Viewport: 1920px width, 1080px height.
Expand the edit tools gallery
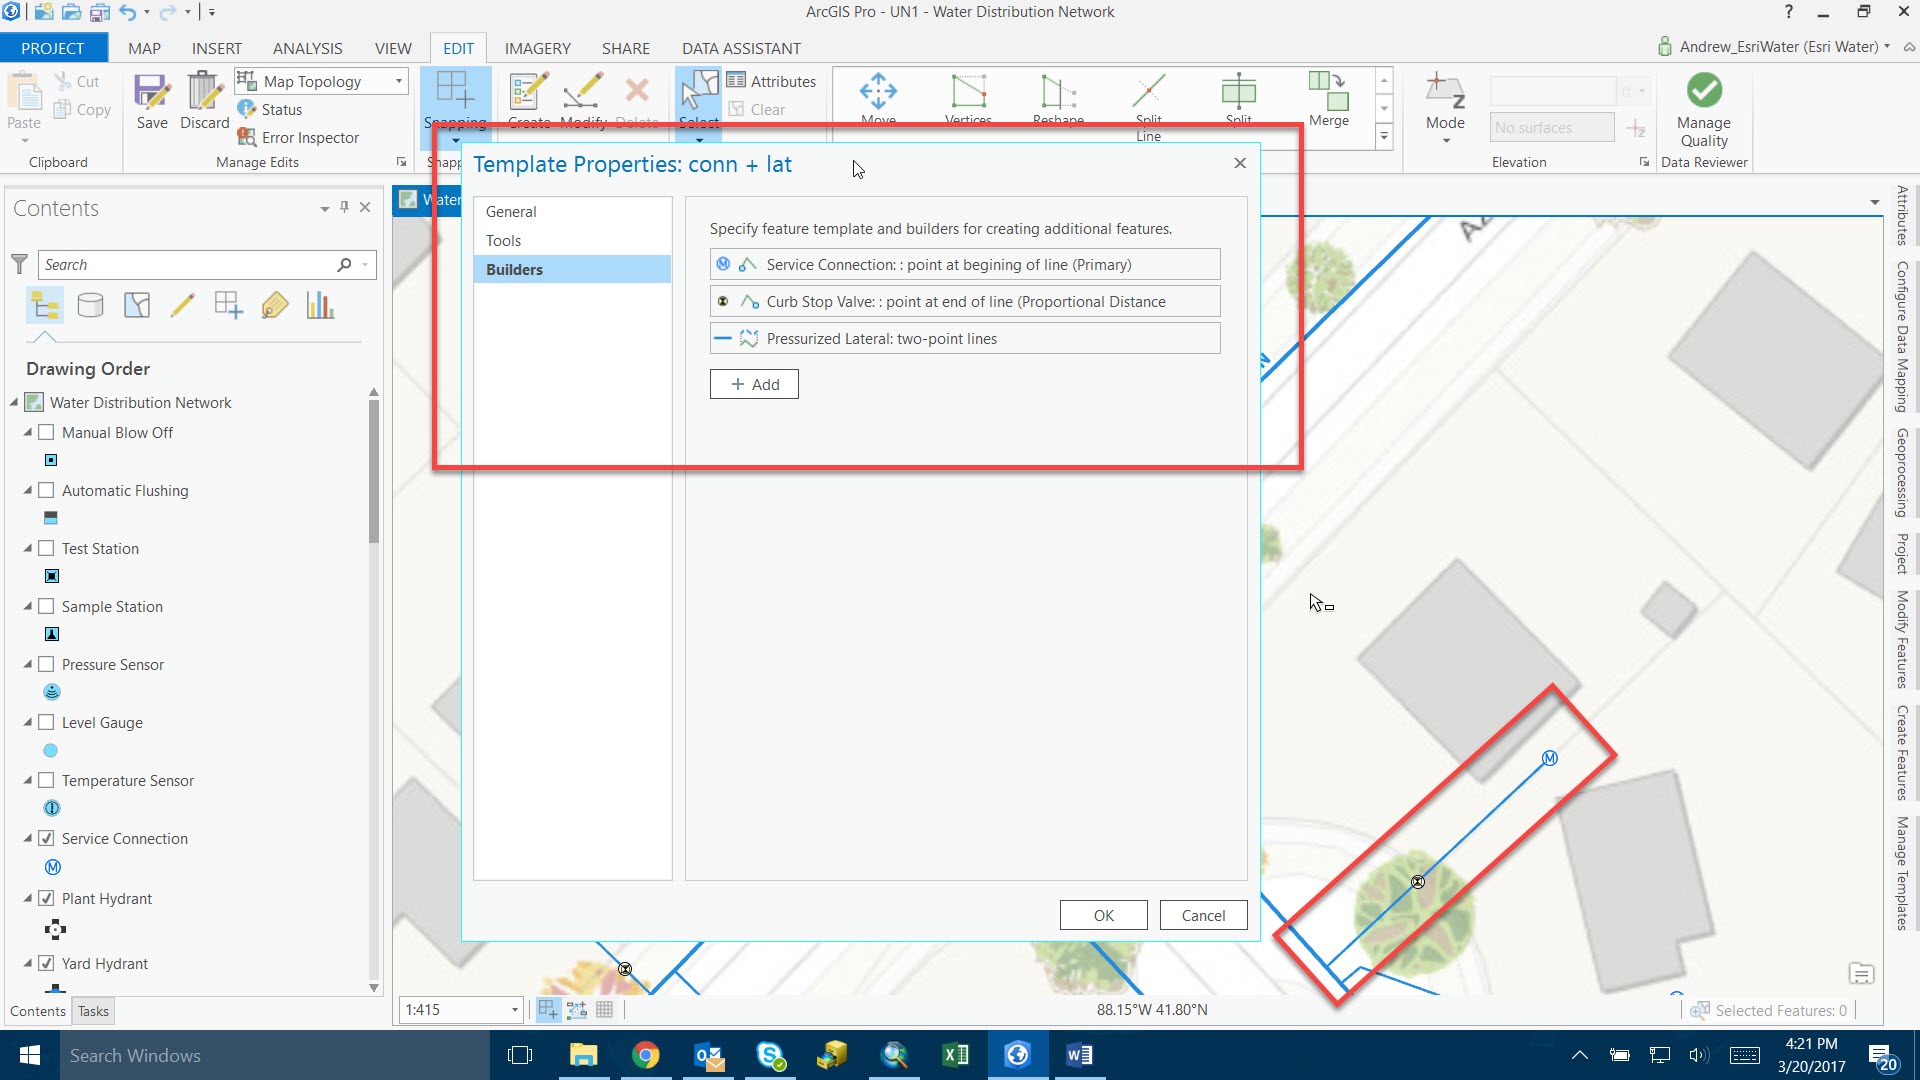(x=1384, y=136)
